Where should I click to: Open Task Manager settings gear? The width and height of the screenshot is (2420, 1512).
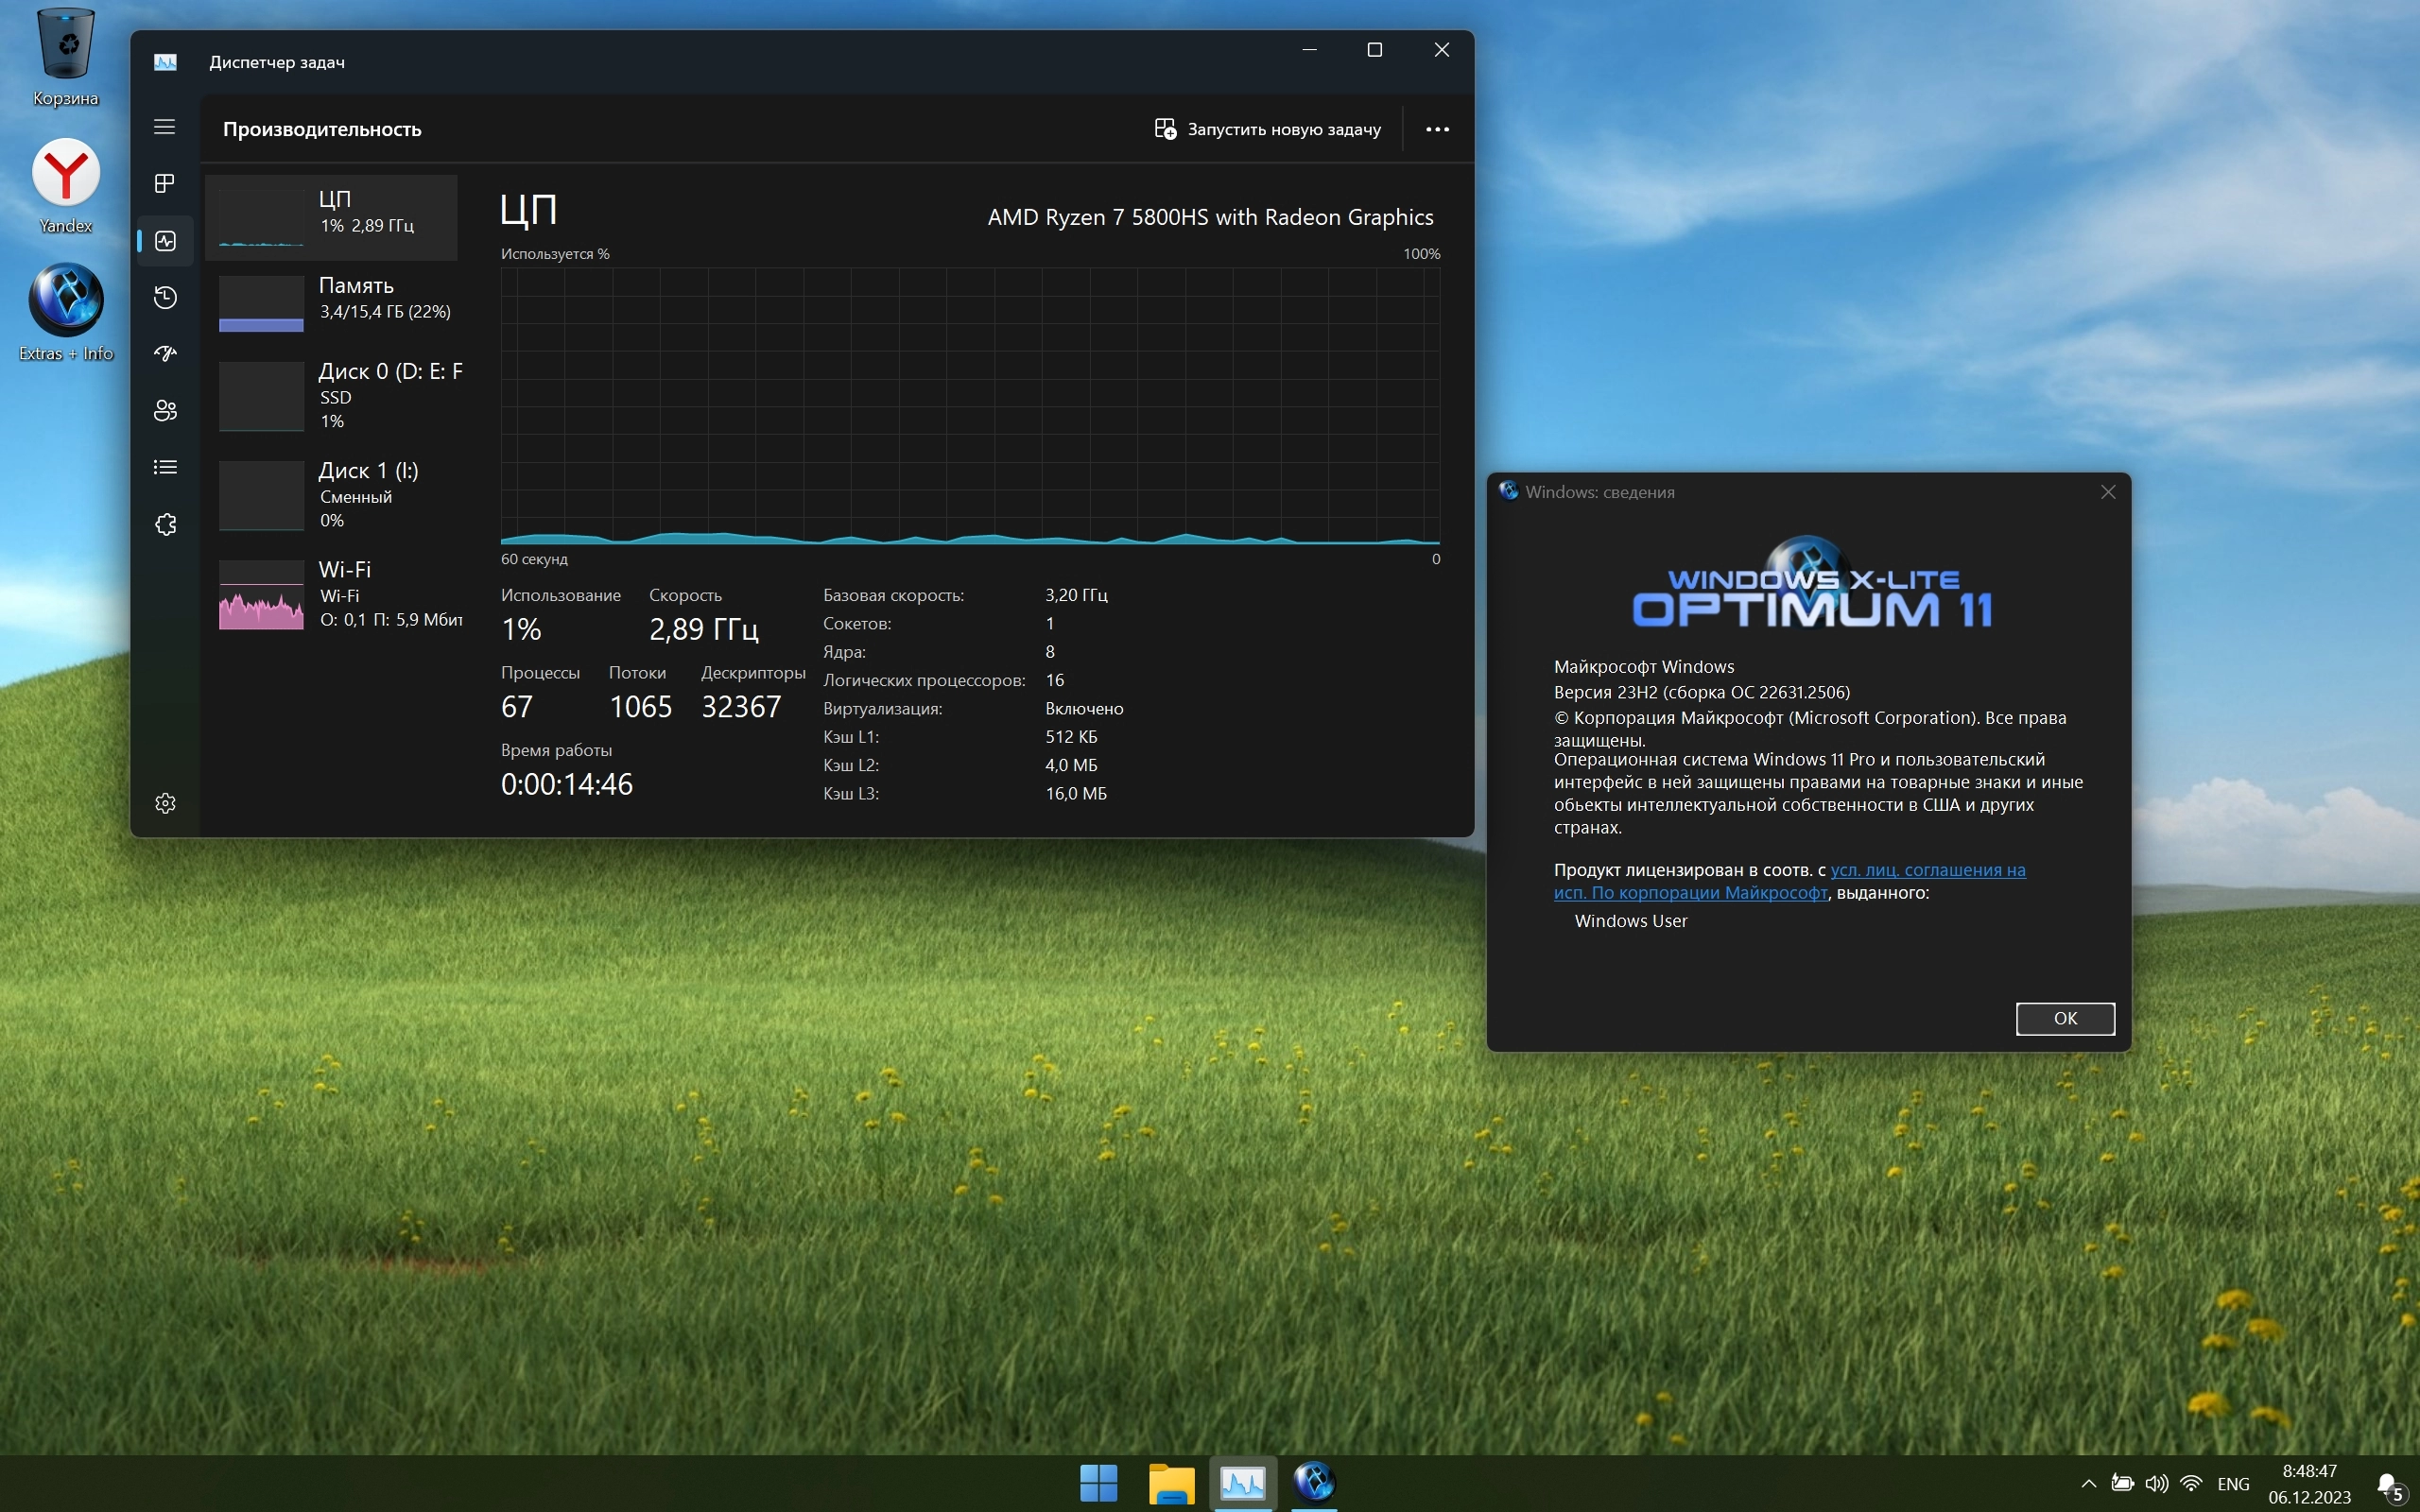(x=165, y=803)
